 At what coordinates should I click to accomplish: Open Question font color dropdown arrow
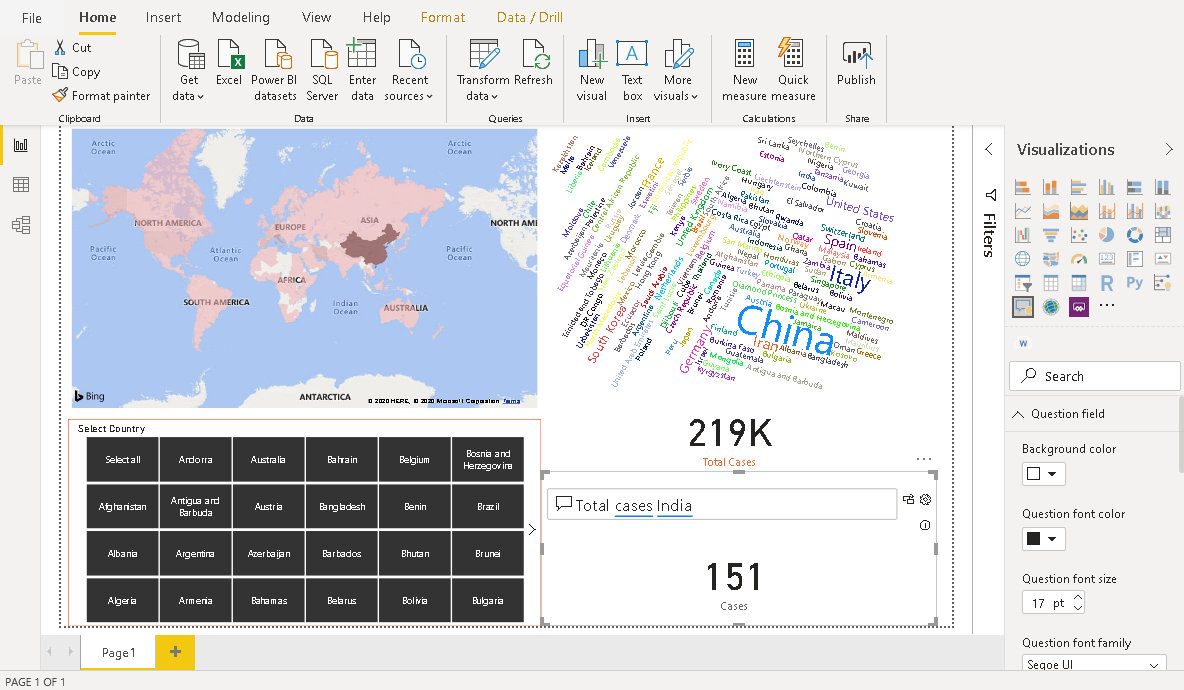point(1053,539)
